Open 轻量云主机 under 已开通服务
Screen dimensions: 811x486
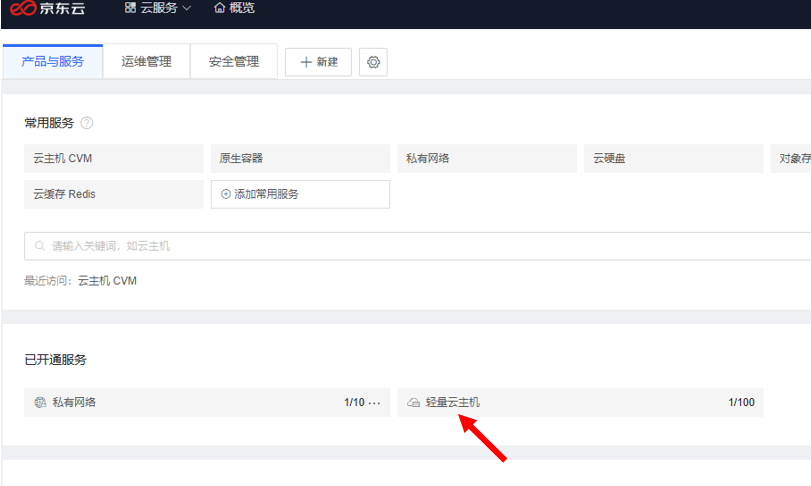point(580,402)
